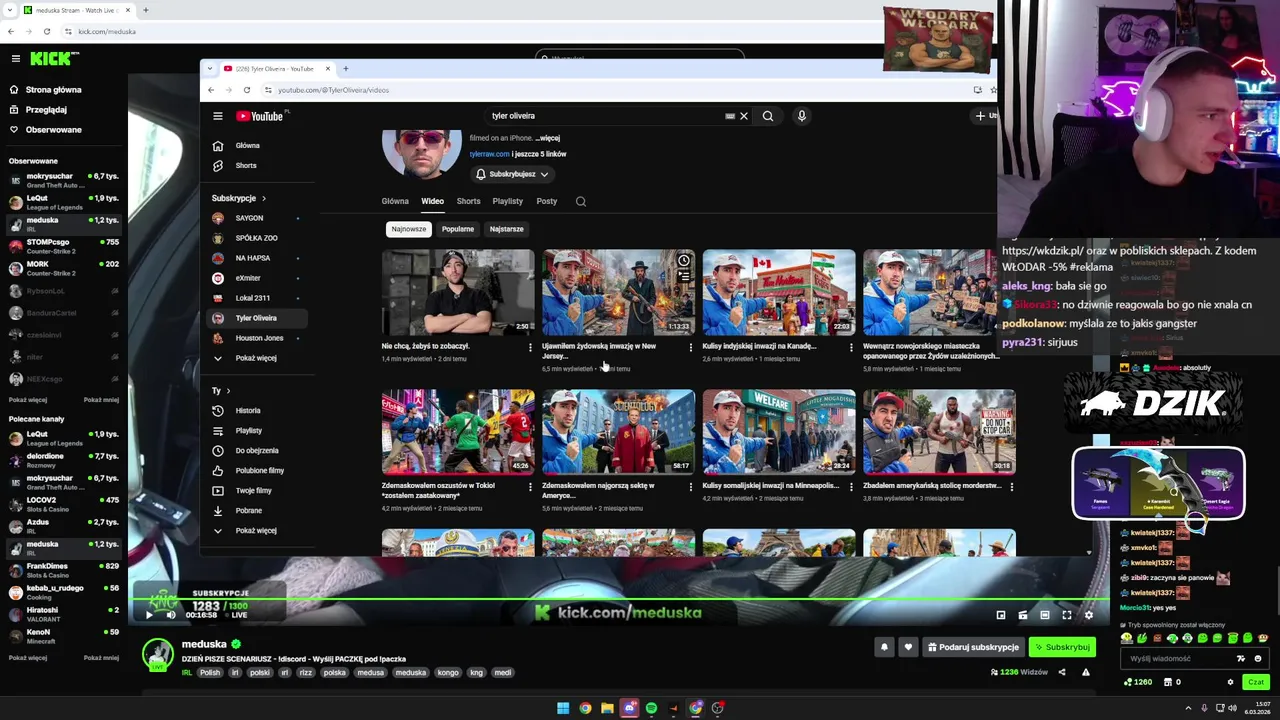Open the on-screen keyboard in search
Image resolution: width=1280 pixels, height=720 pixels.
click(730, 116)
